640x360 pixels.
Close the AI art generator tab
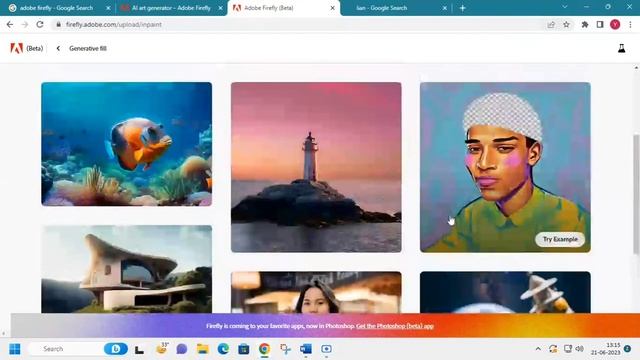(220, 8)
